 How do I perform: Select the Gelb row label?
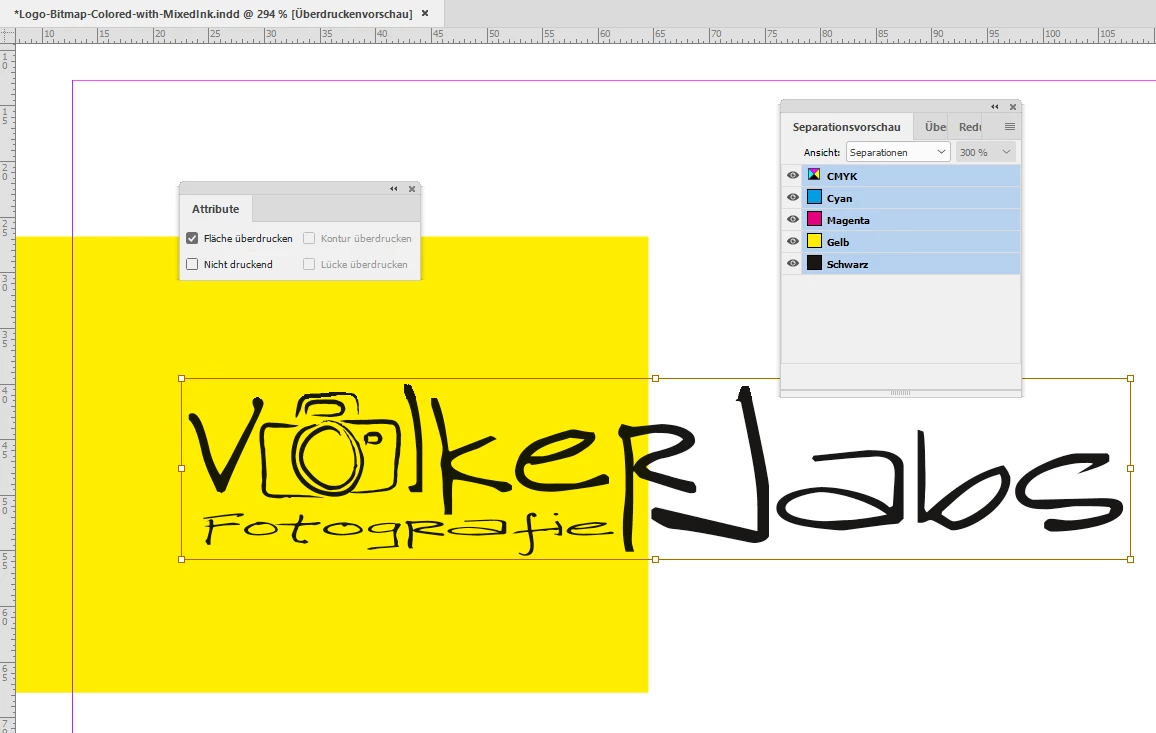pyautogui.click(x=838, y=242)
